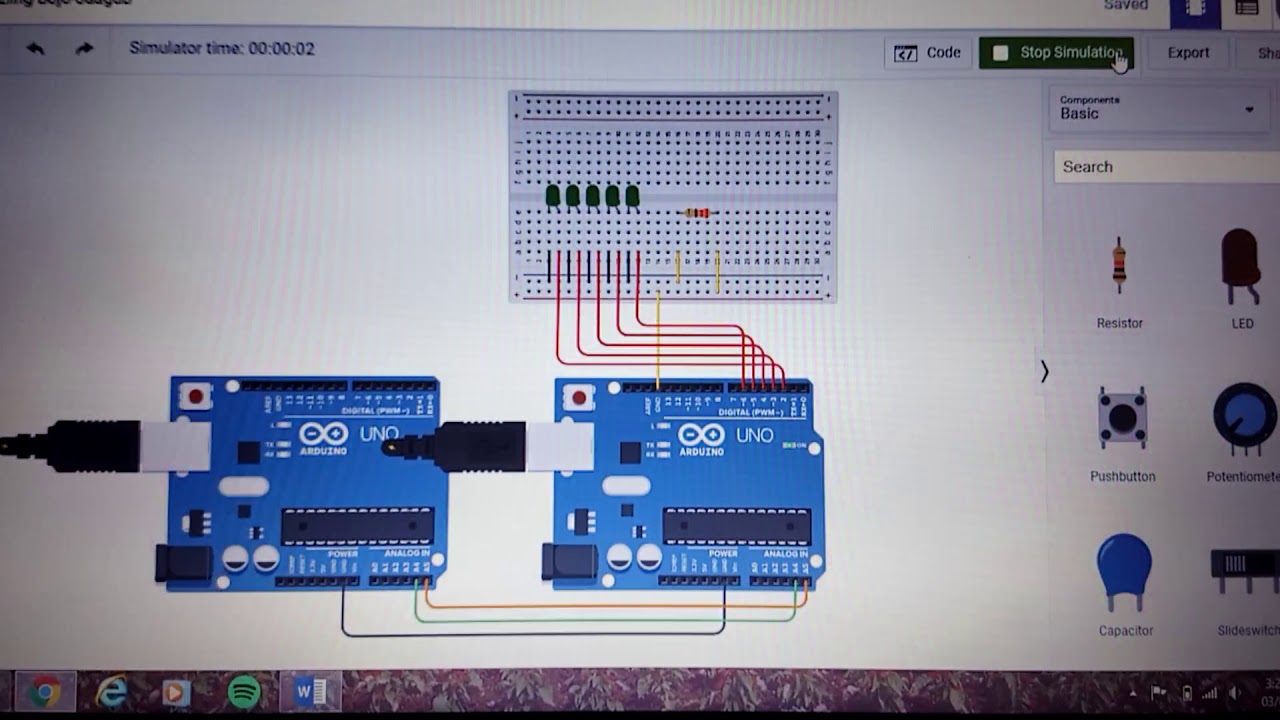Click the right Arduino reset button
Image resolution: width=1280 pixels, height=720 pixels.
point(578,399)
